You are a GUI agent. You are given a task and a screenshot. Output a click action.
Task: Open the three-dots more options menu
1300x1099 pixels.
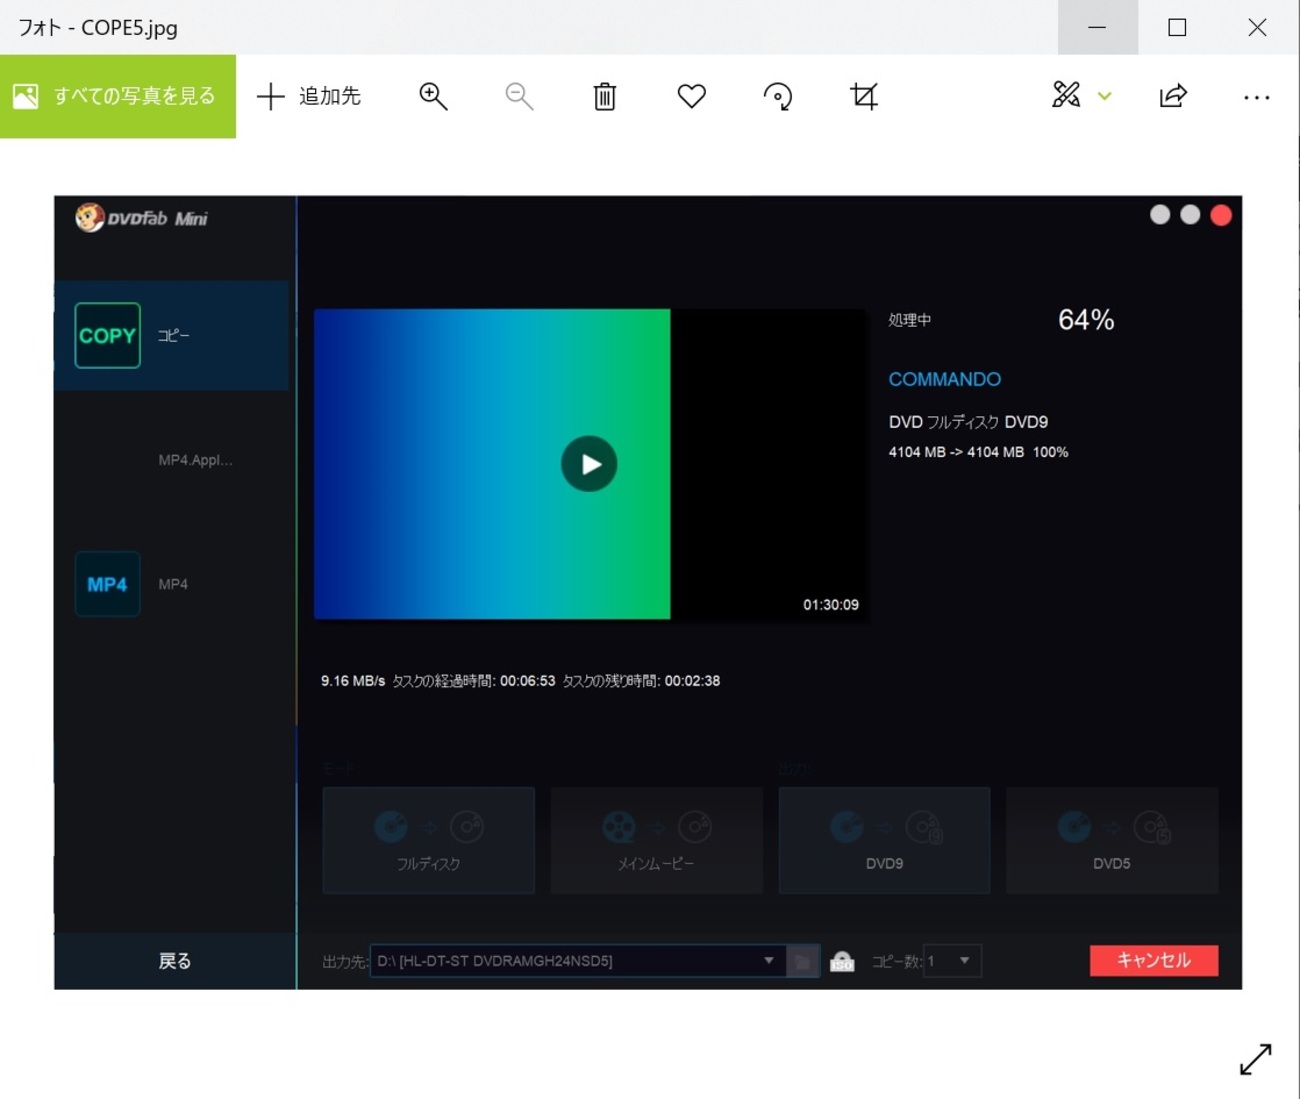coord(1256,97)
